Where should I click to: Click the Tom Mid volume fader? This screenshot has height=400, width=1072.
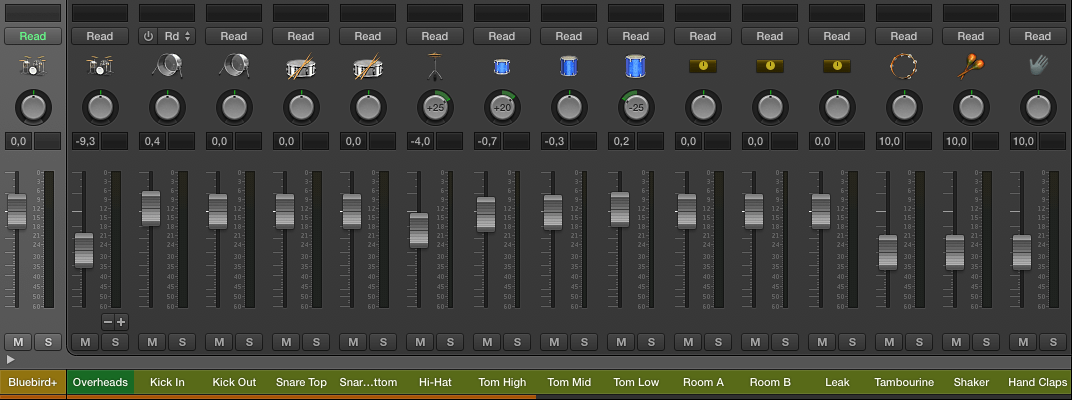point(552,211)
